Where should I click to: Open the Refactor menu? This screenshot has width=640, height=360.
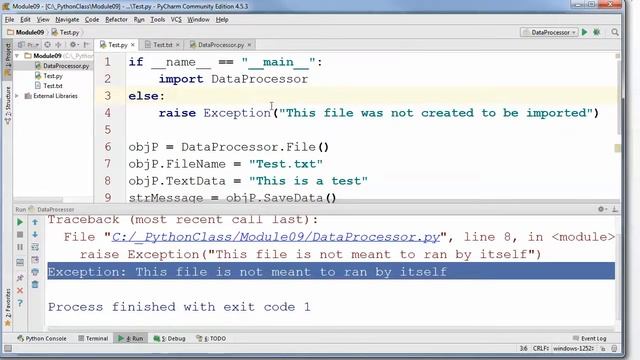[x=116, y=20]
